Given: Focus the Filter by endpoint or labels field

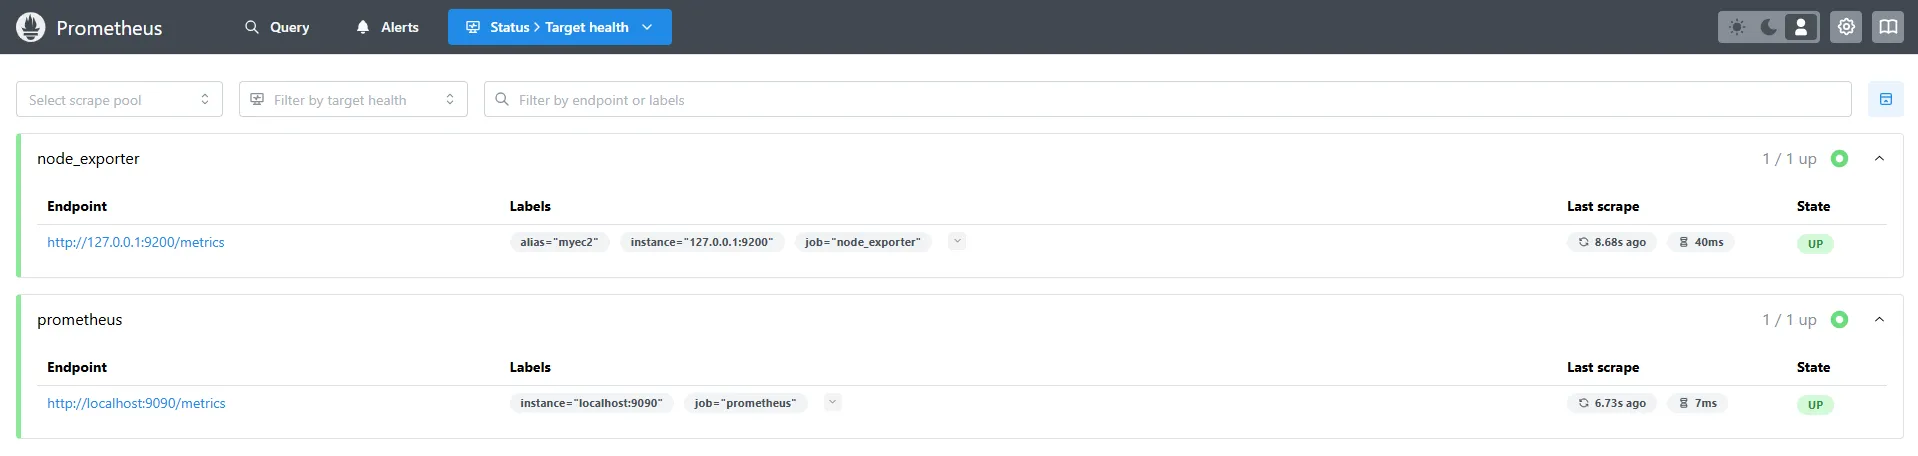Looking at the screenshot, I should click(x=1168, y=99).
